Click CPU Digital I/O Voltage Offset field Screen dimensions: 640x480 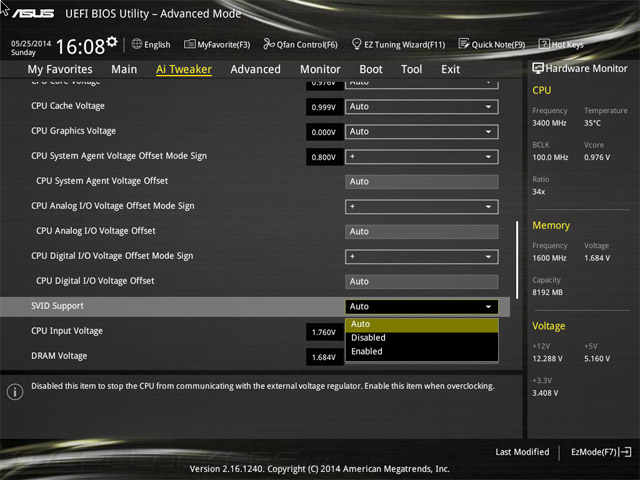pyautogui.click(x=422, y=282)
